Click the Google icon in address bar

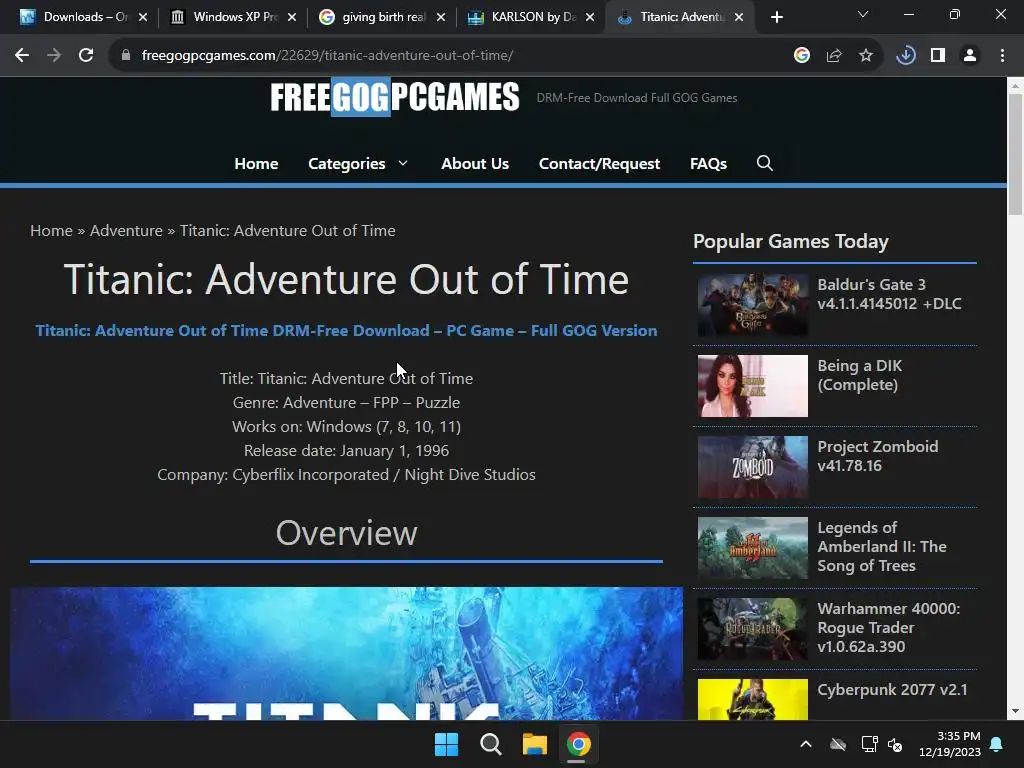(x=802, y=56)
